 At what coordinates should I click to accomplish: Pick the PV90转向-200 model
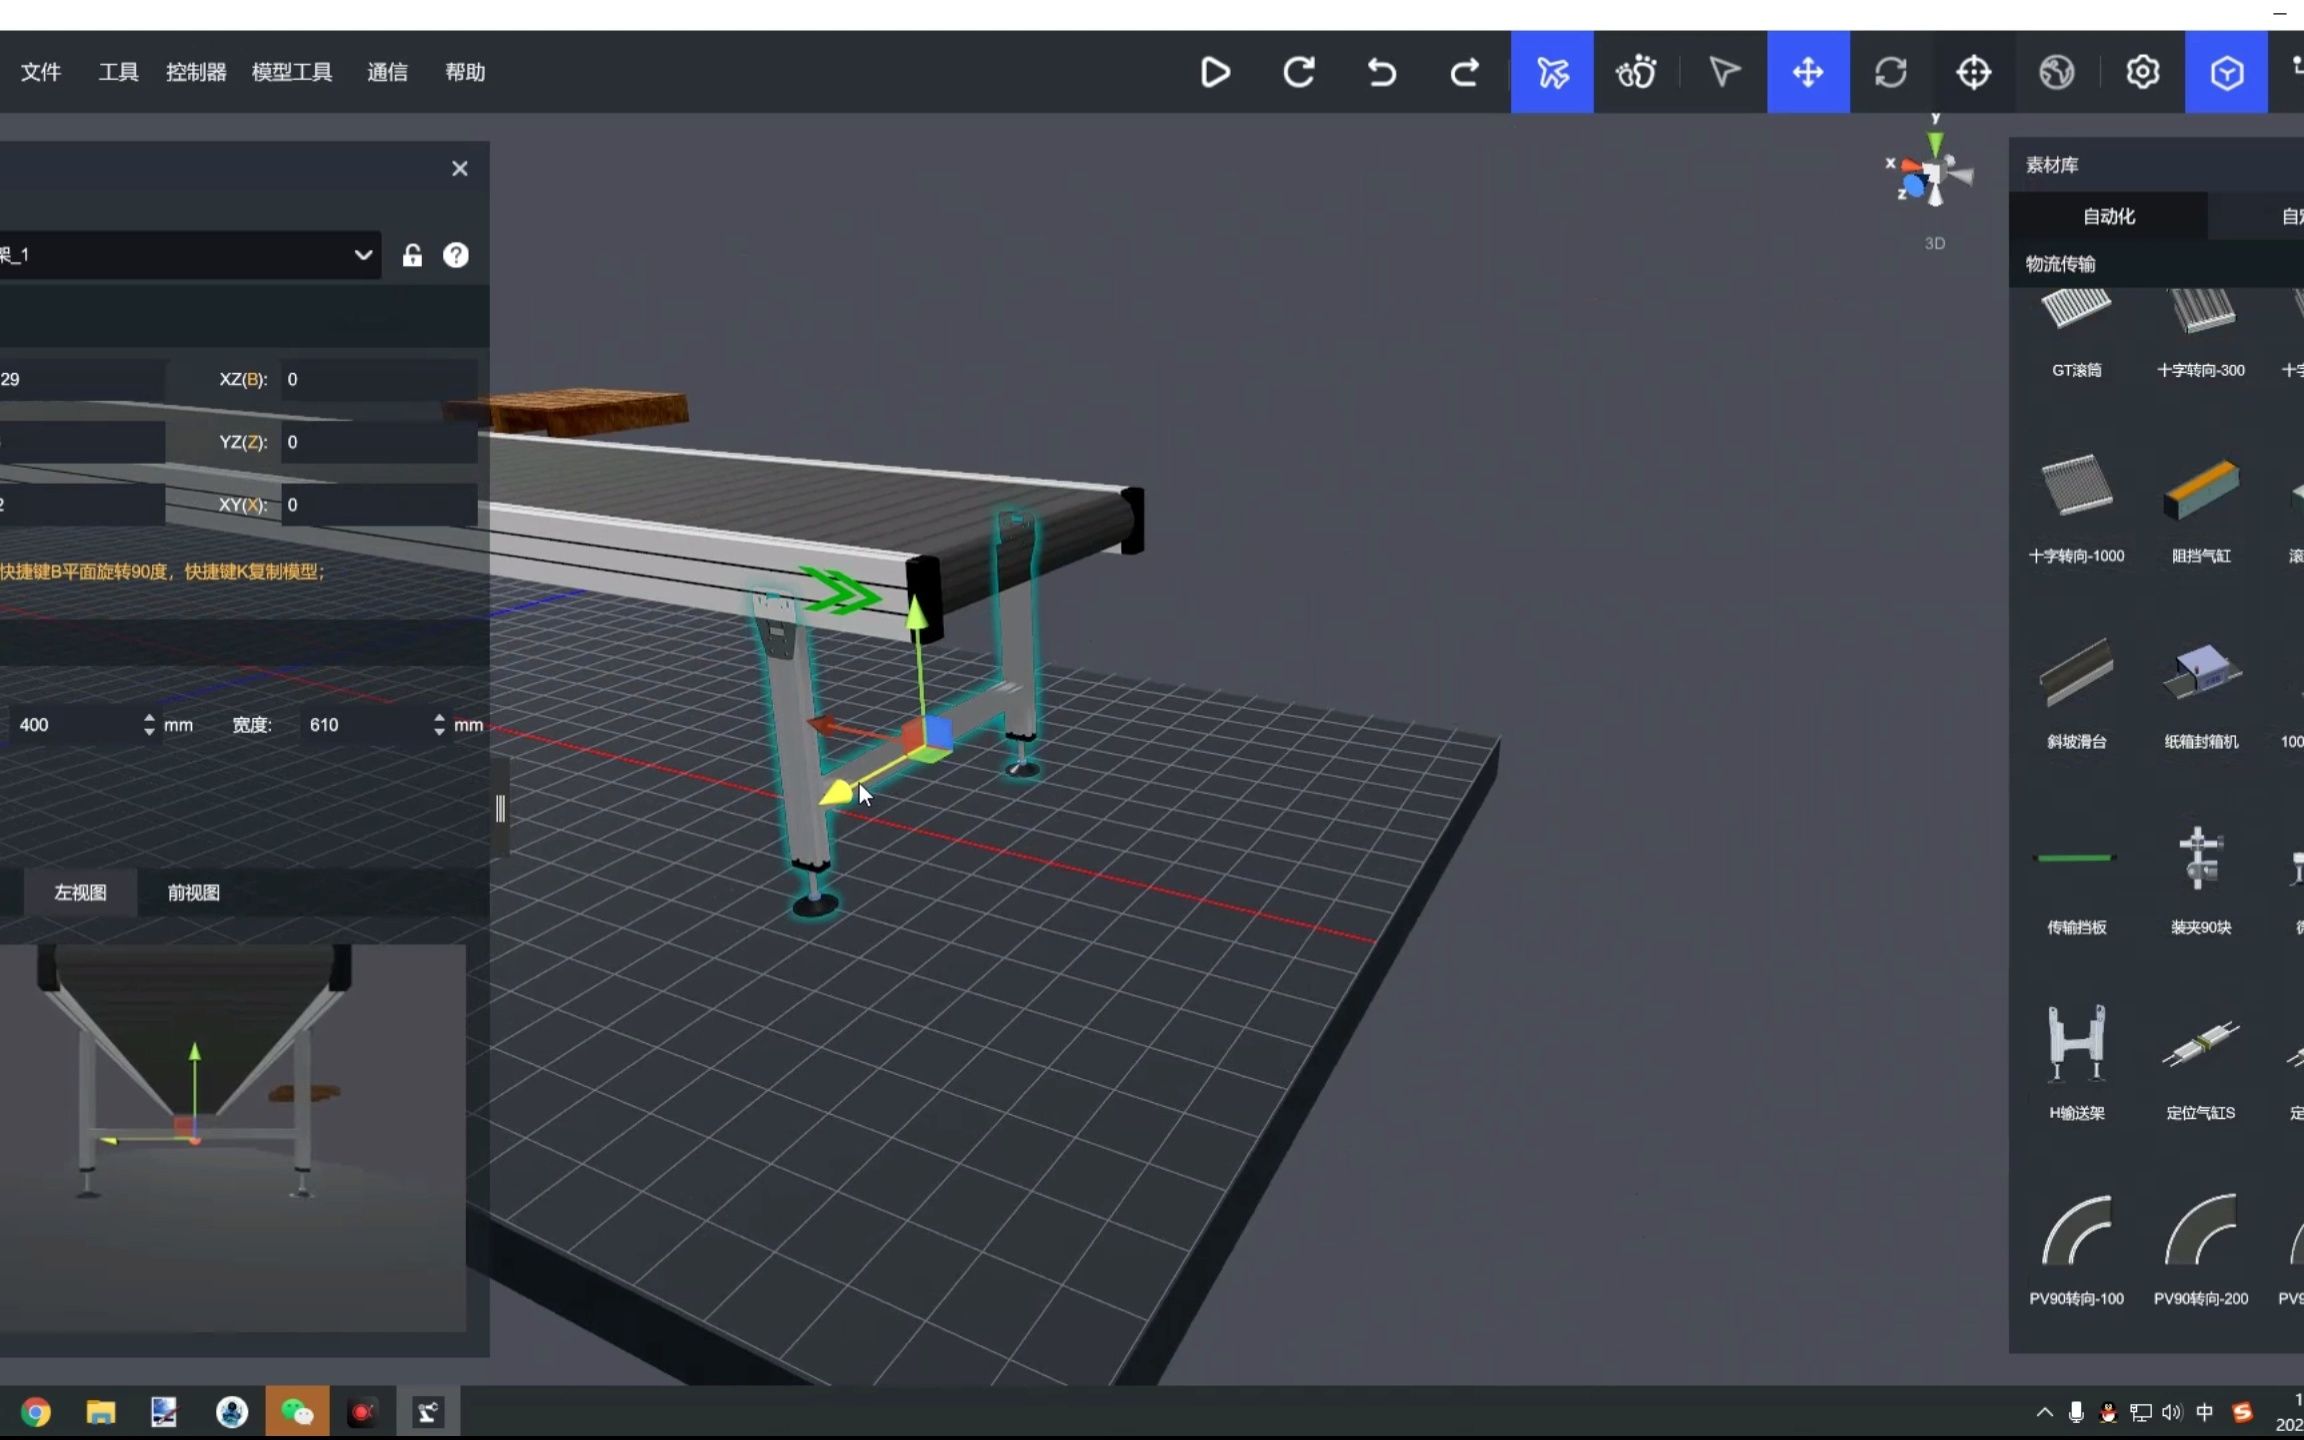[x=2200, y=1250]
